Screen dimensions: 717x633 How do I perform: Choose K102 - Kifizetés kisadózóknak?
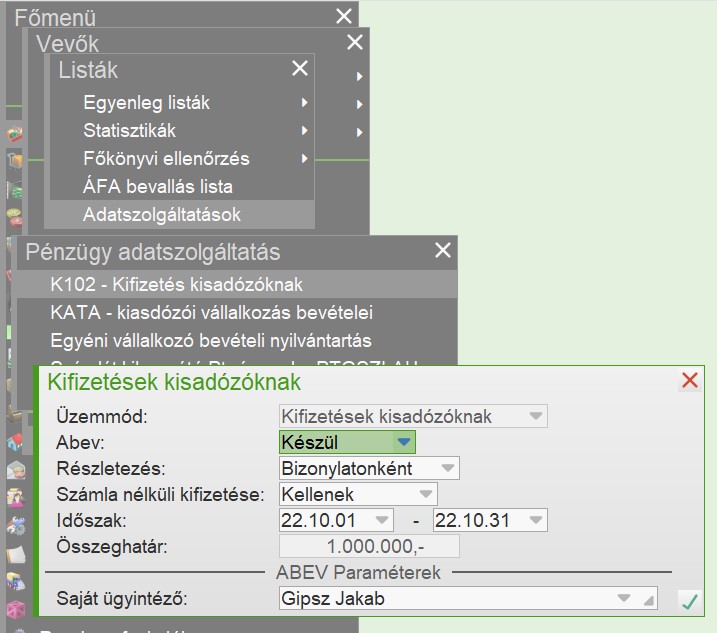(237, 284)
